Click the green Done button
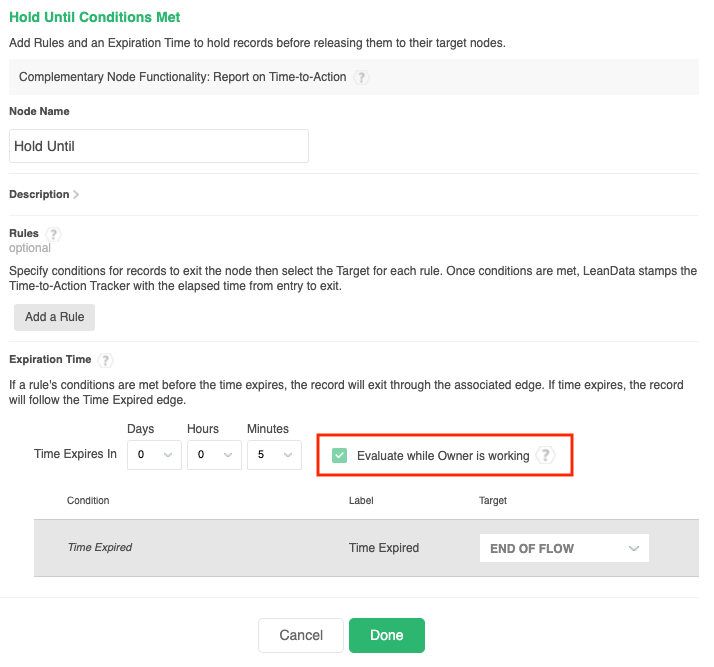 pyautogui.click(x=387, y=635)
